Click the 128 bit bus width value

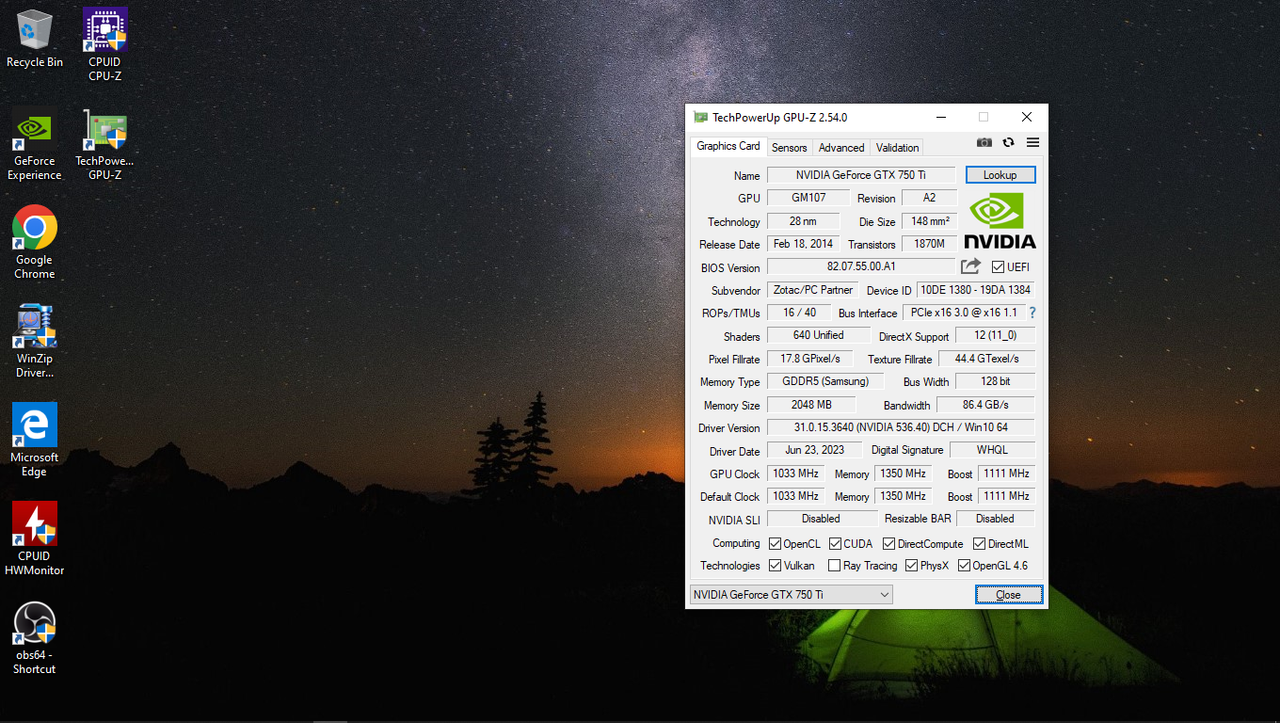pyautogui.click(x=995, y=382)
